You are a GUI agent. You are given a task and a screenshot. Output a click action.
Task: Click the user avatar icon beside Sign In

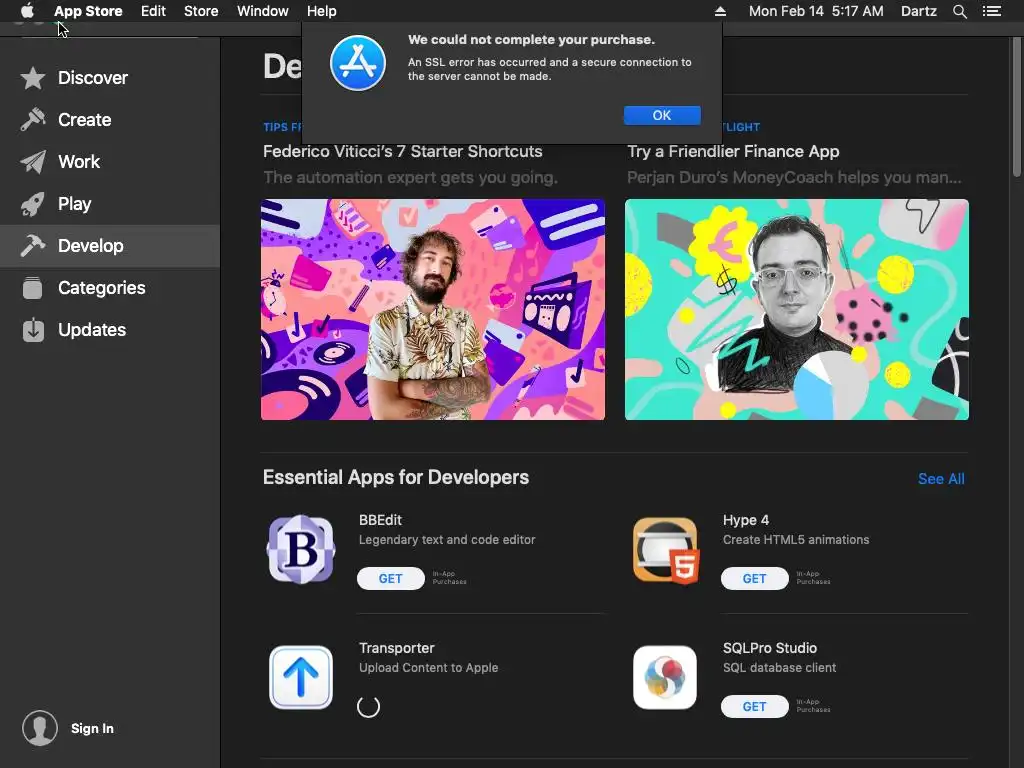[40, 728]
